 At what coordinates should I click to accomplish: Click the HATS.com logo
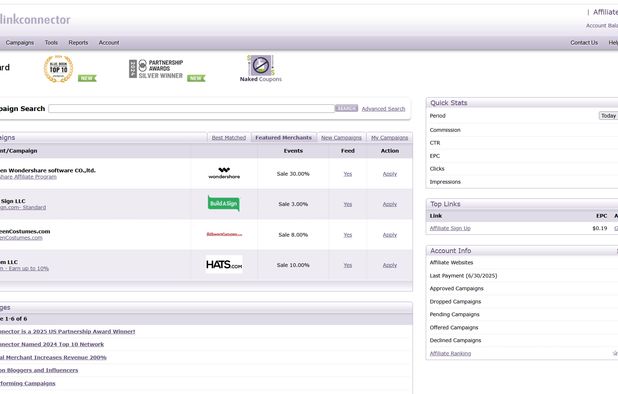pos(224,264)
